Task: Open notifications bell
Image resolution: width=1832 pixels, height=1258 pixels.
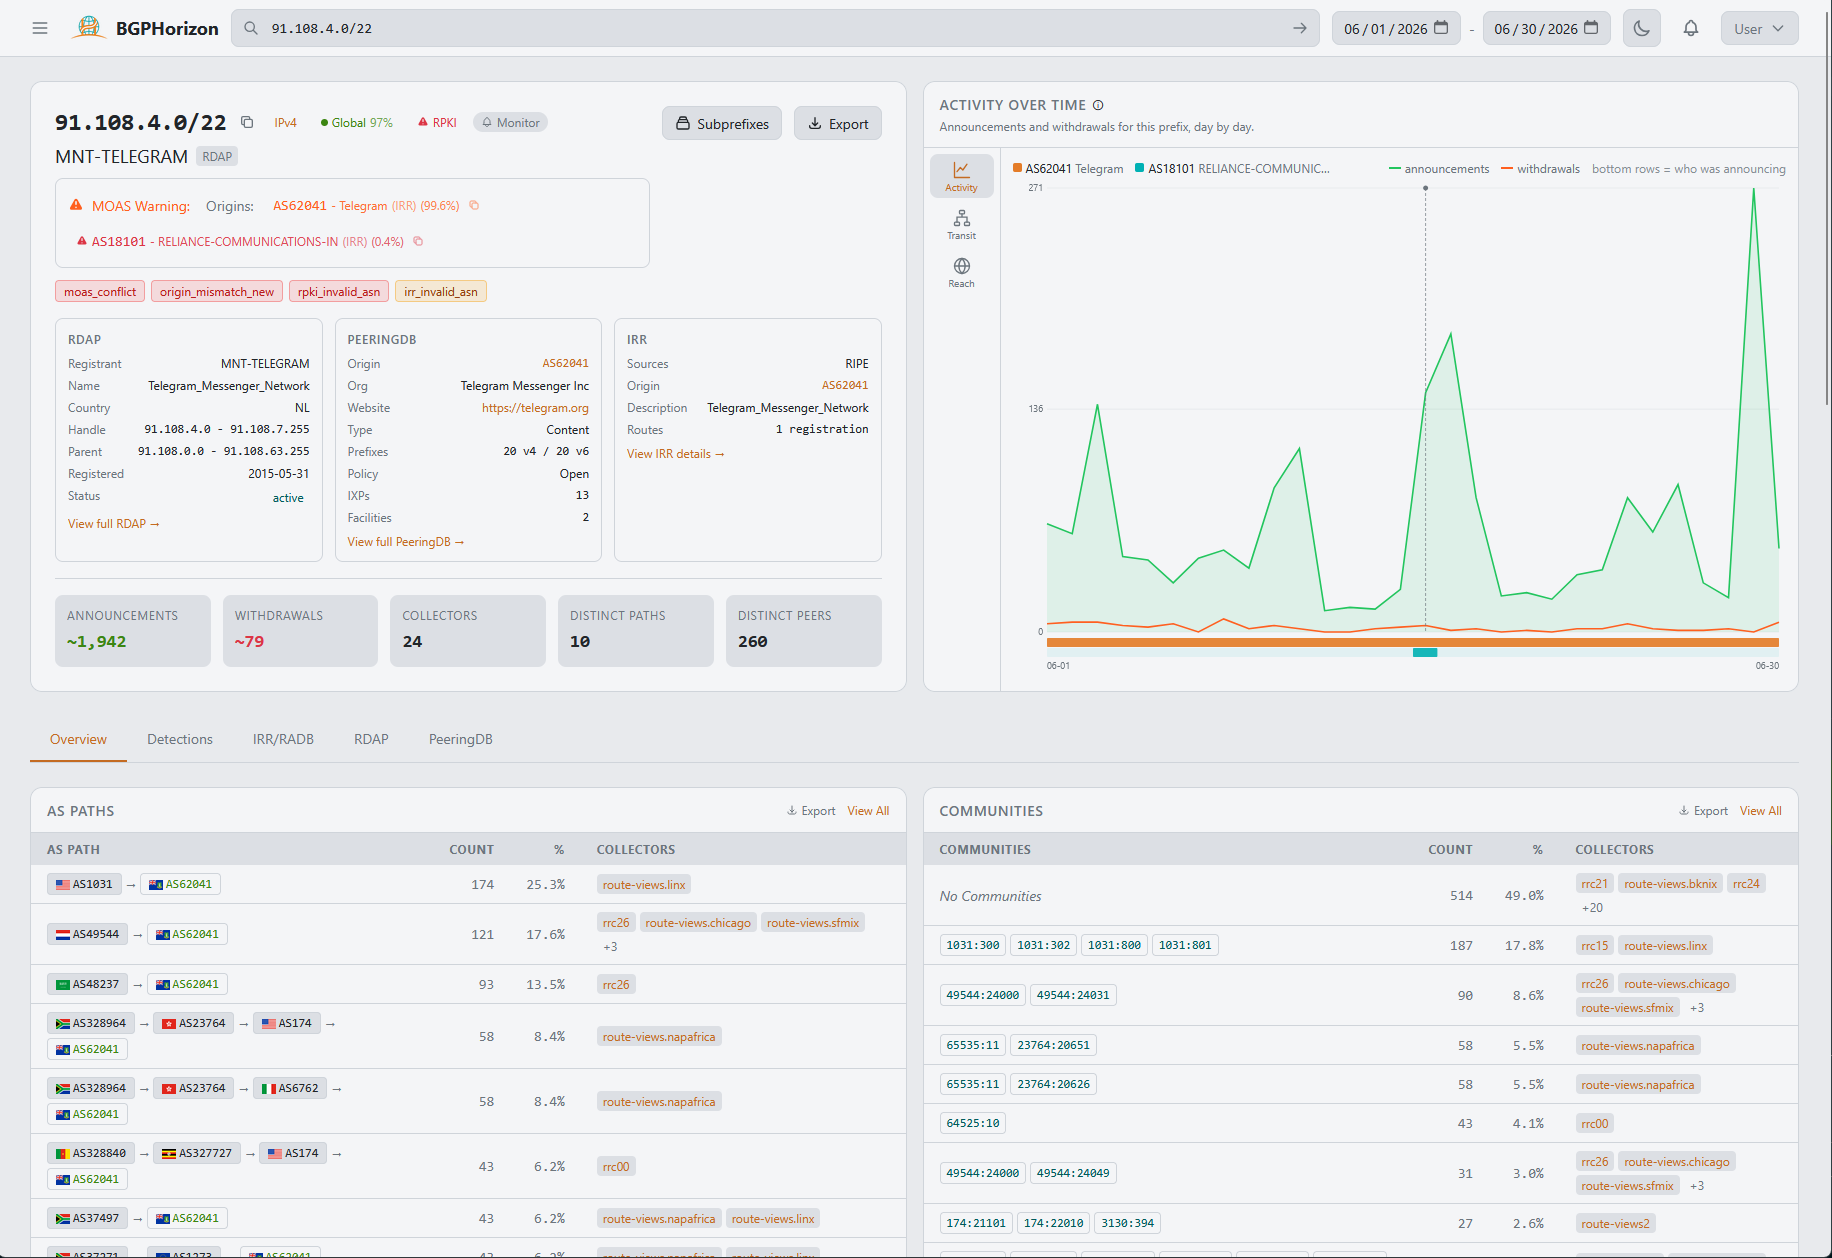Action: (x=1690, y=28)
